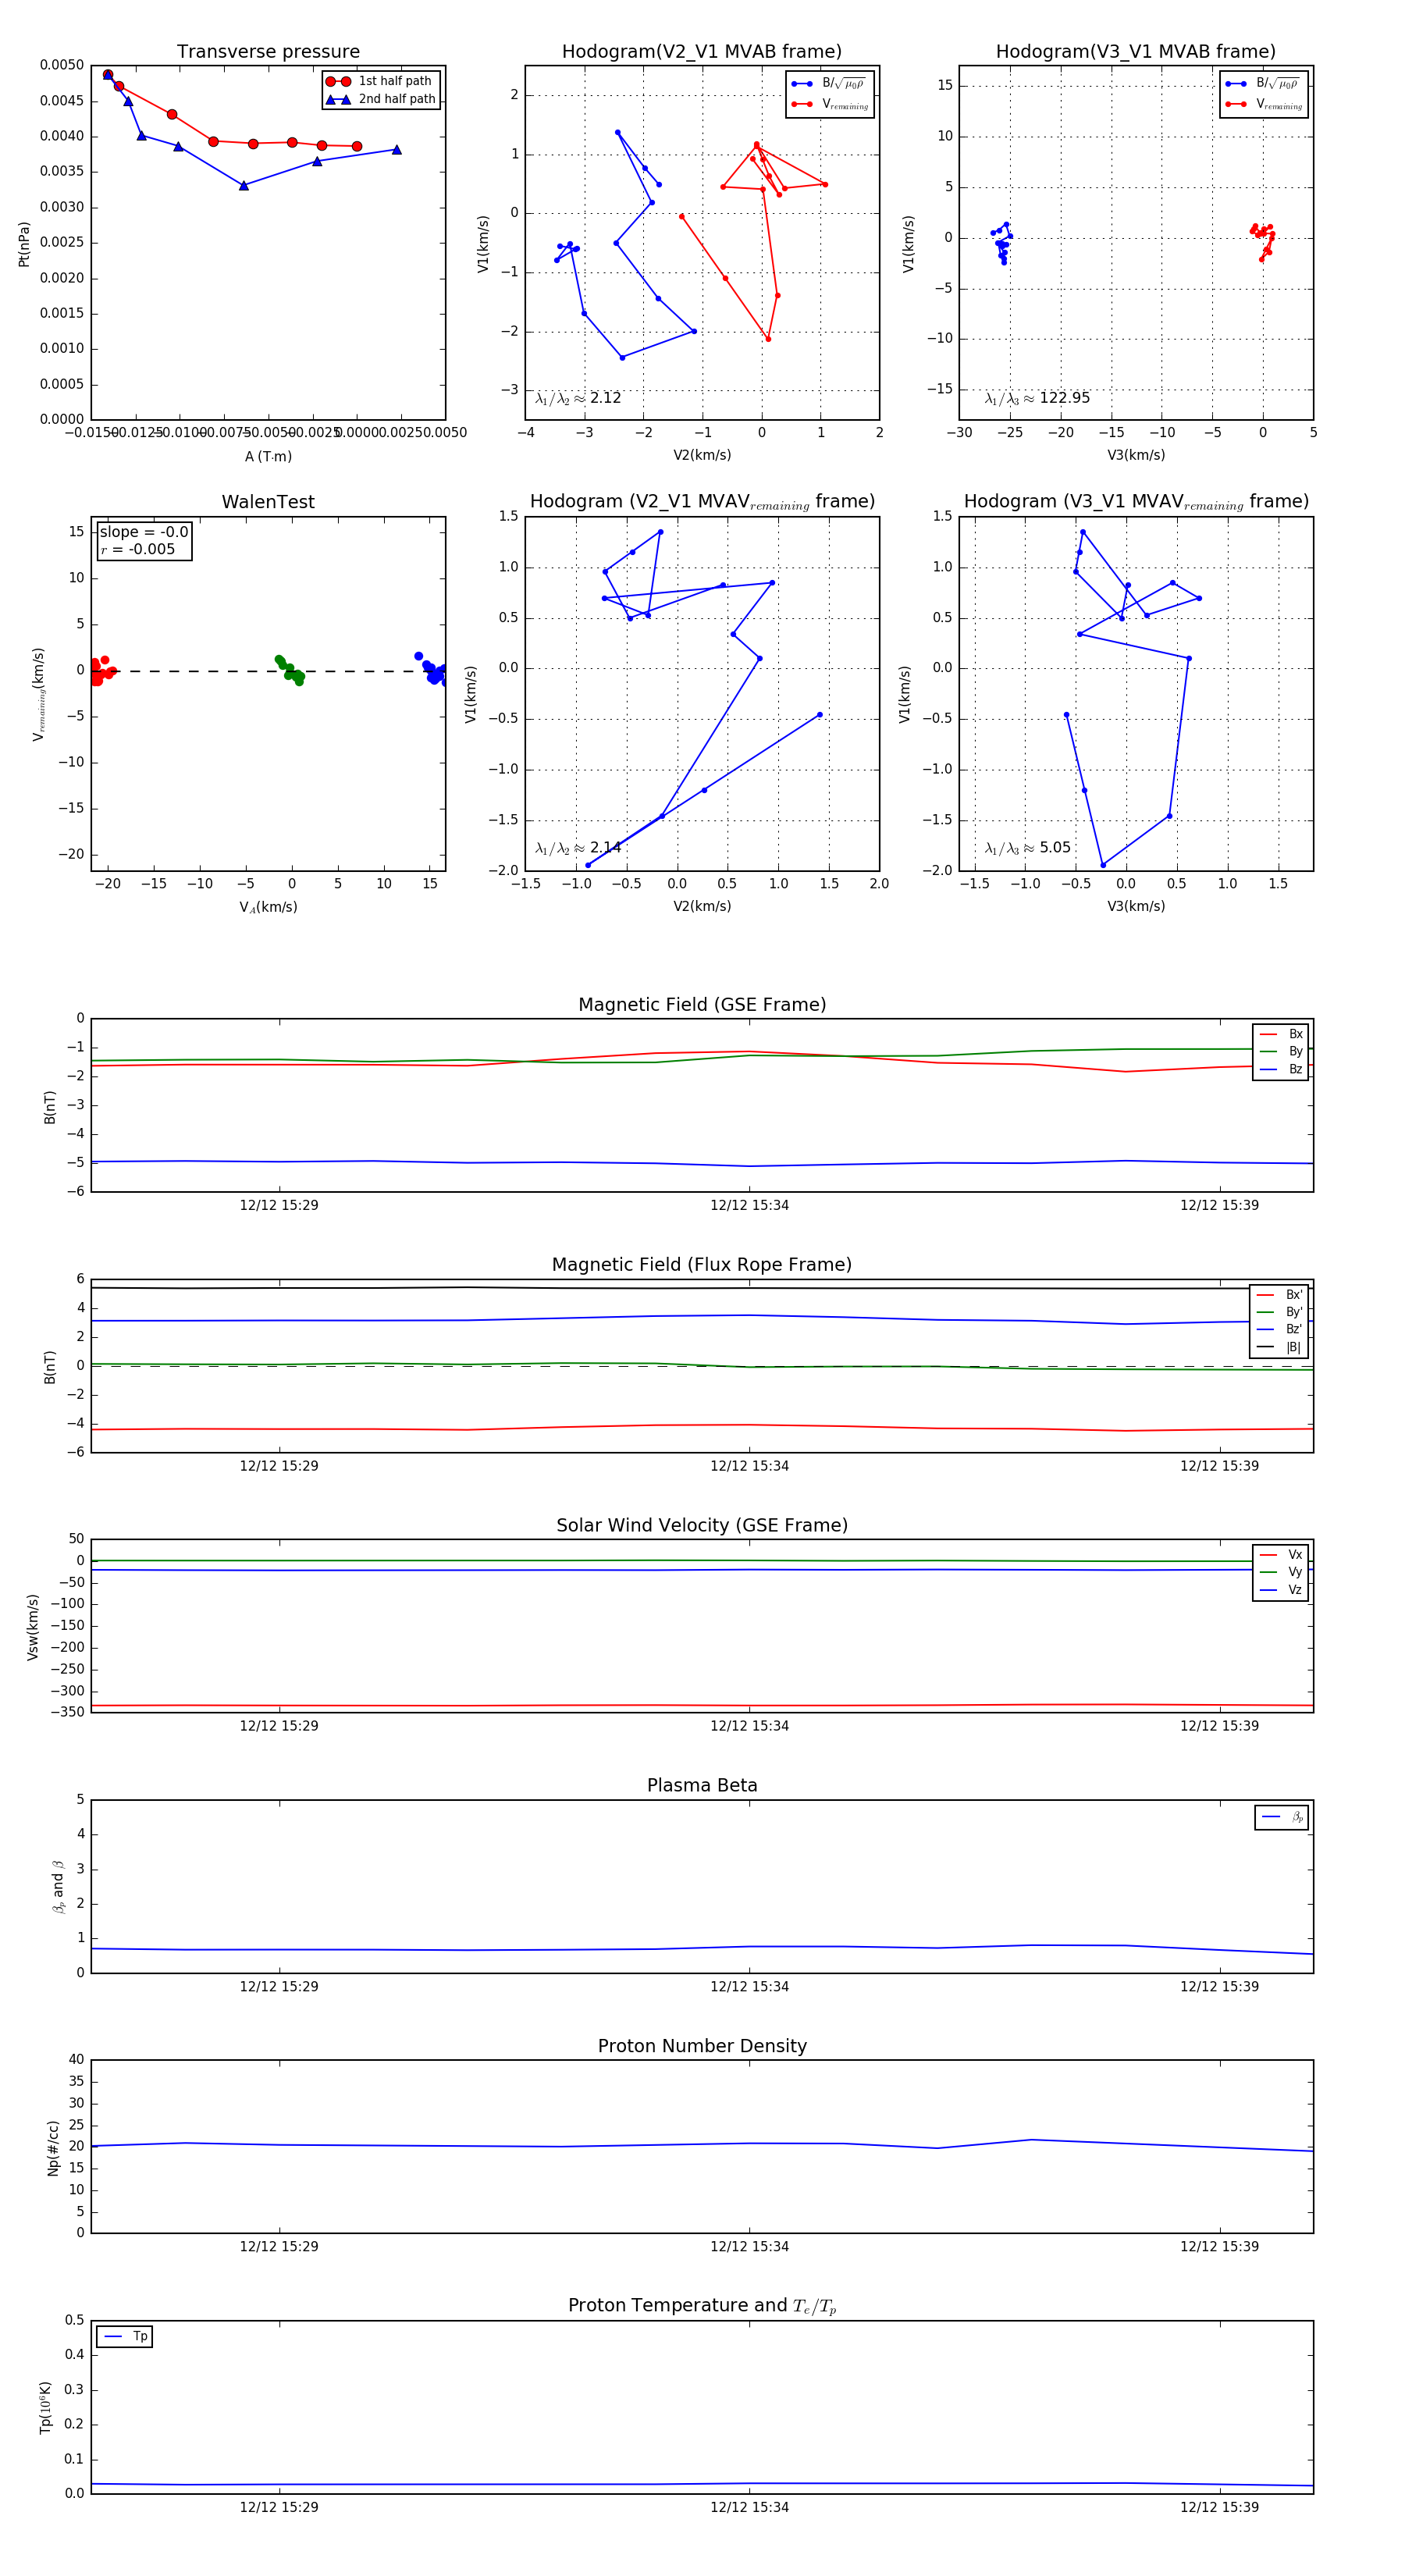Click the "Magnetic Field (GSE Frame)" title
The height and width of the screenshot is (2576, 1405).
coord(702,1005)
